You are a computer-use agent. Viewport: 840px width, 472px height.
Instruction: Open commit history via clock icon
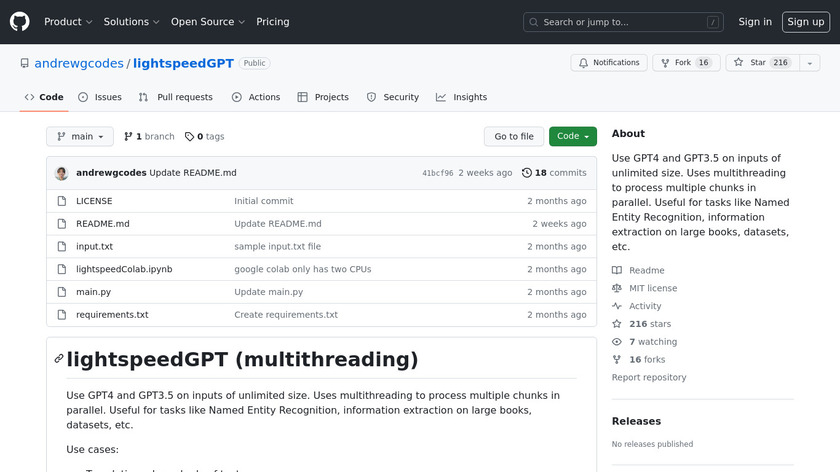click(x=527, y=173)
